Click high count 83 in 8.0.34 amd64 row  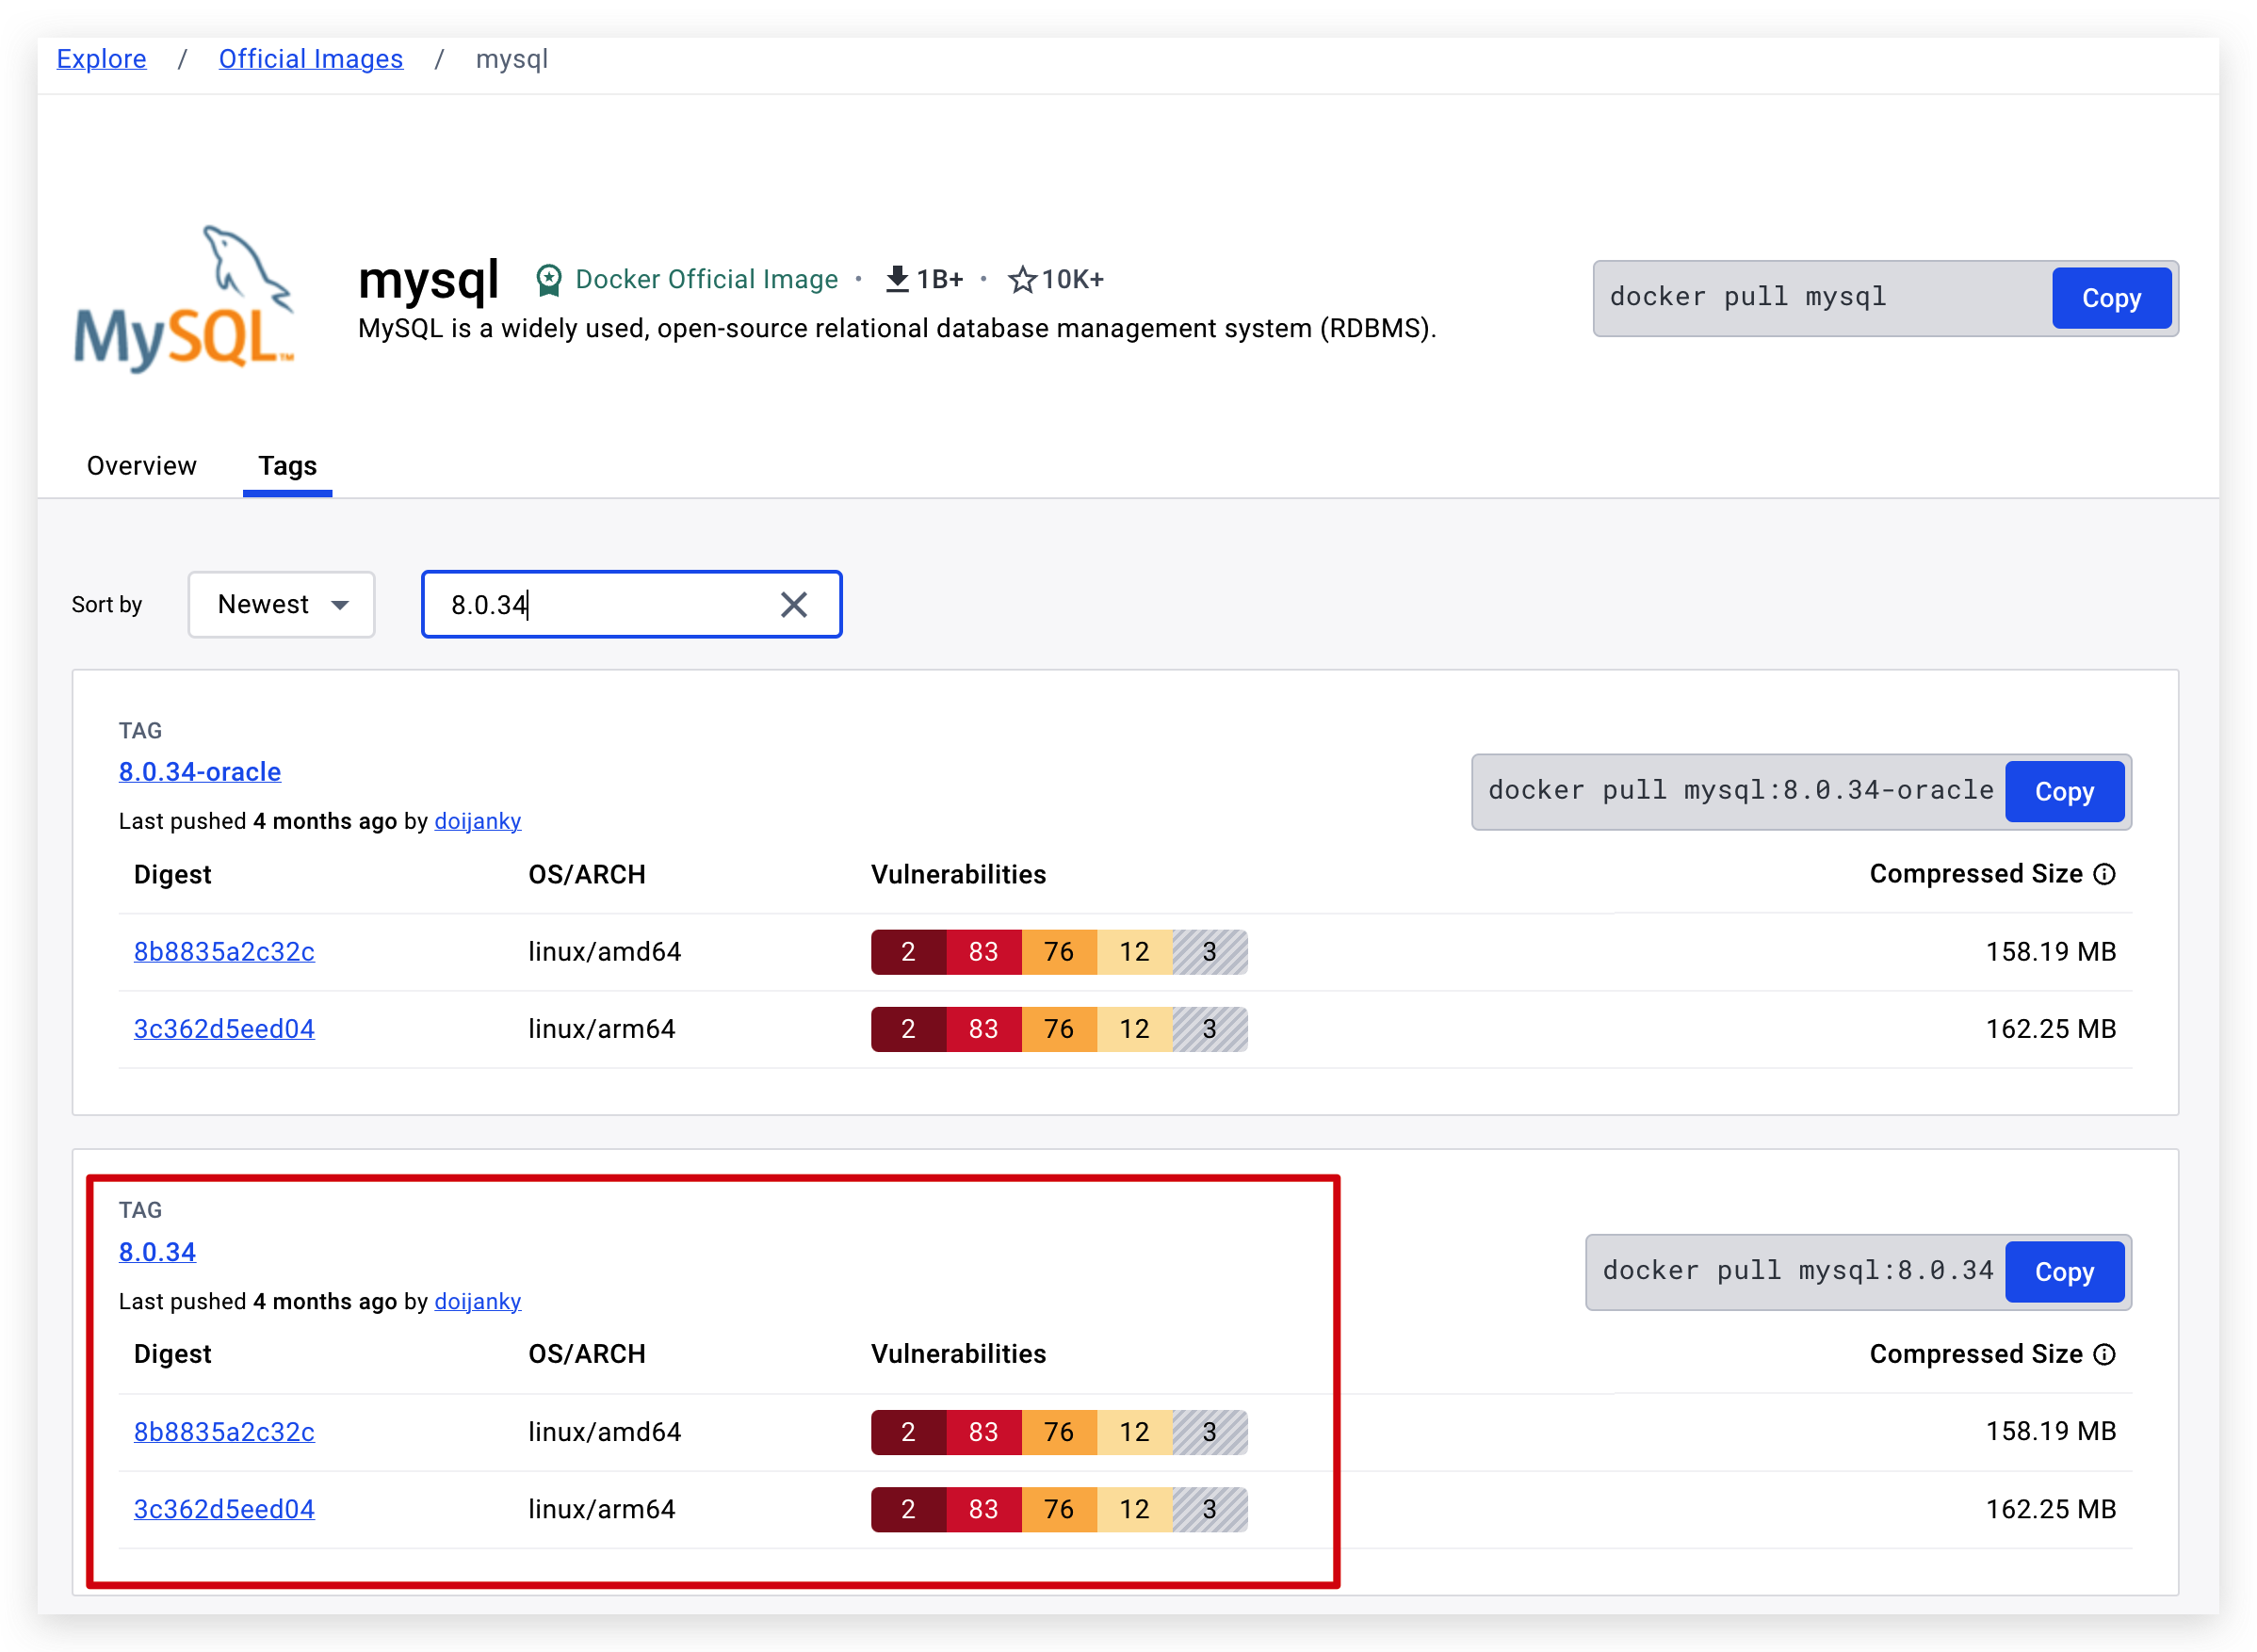[983, 1431]
